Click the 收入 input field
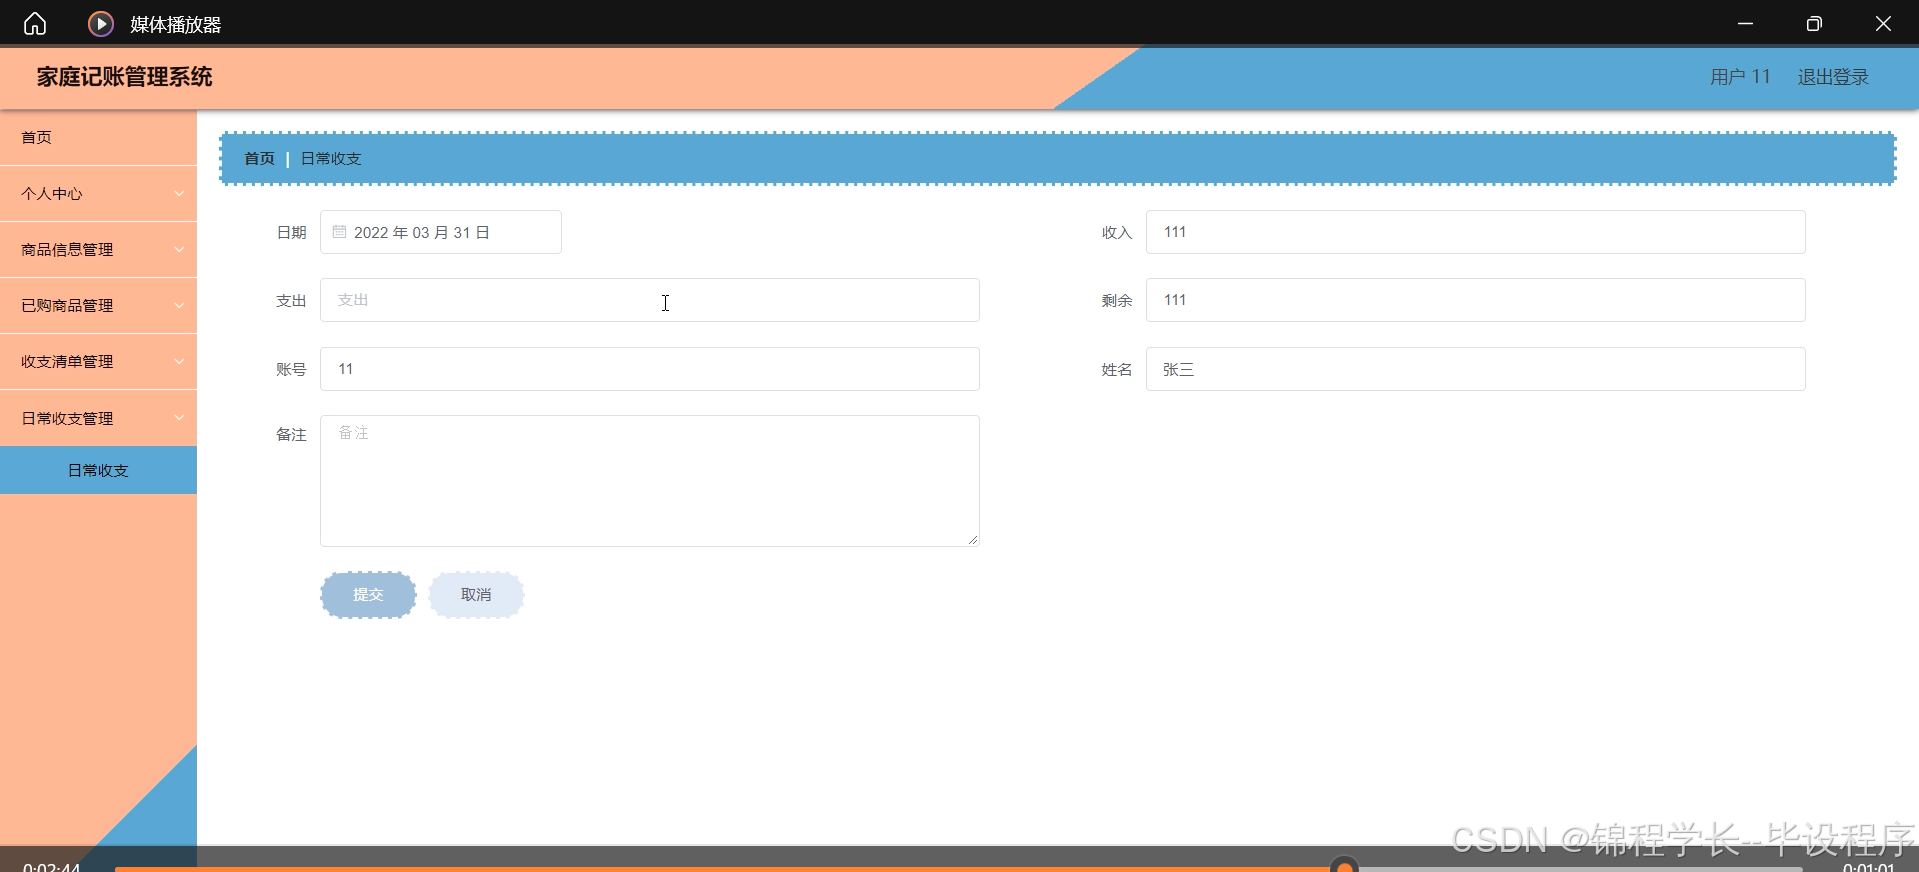The image size is (1919, 872). point(1475,232)
